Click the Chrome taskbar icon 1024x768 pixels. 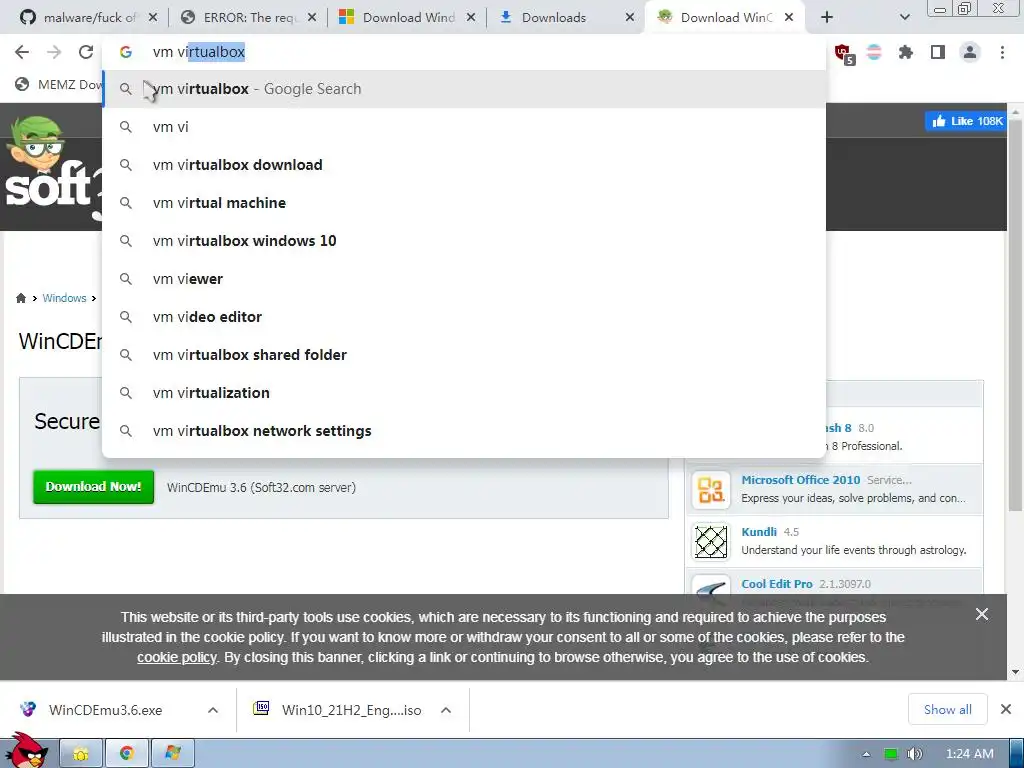pyautogui.click(x=127, y=754)
